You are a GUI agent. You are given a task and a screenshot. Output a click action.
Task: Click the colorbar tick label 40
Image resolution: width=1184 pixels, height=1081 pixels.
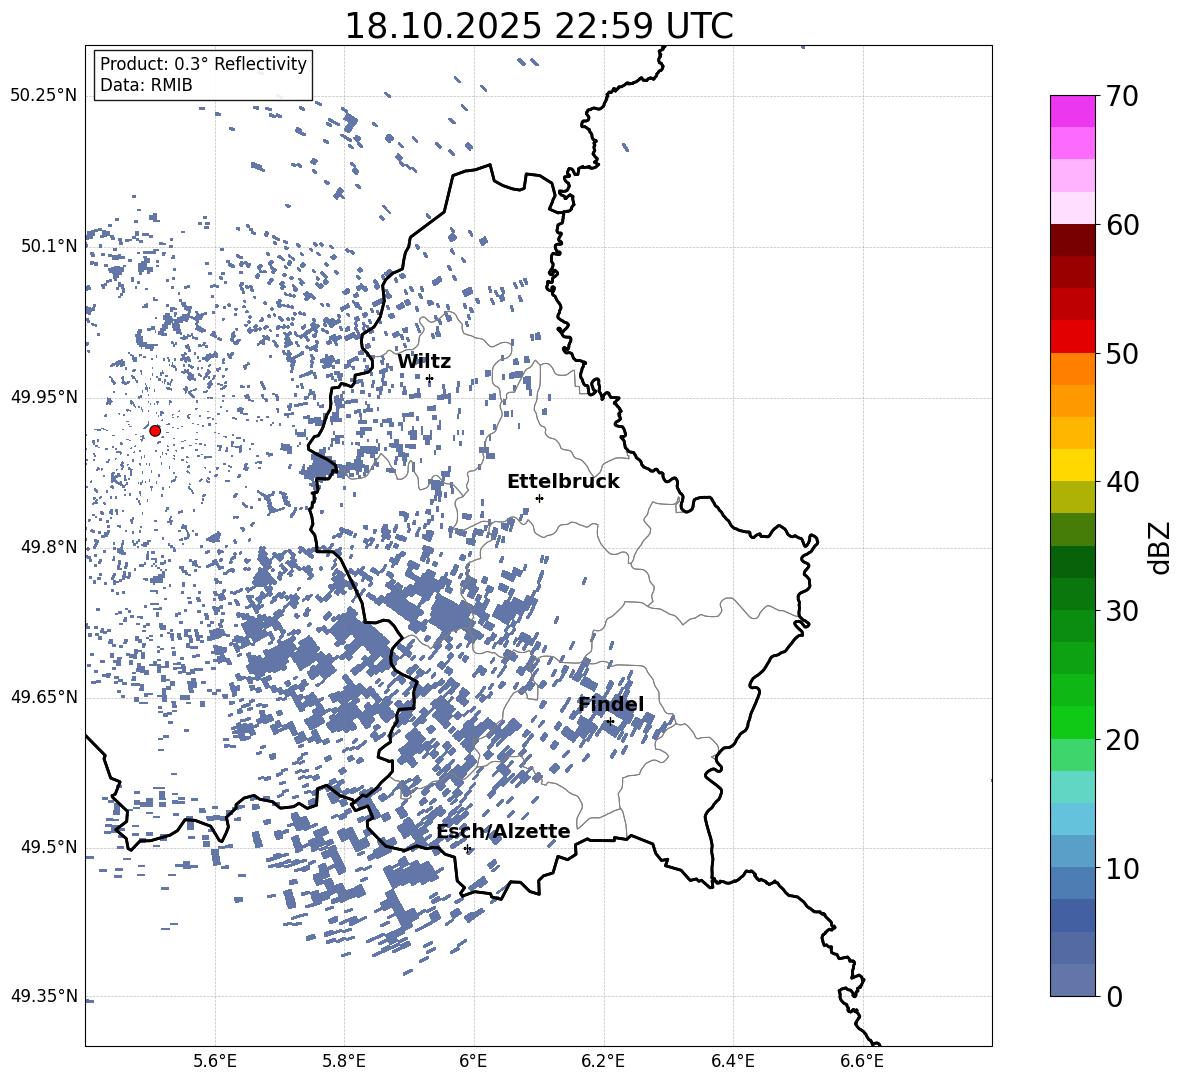1123,482
